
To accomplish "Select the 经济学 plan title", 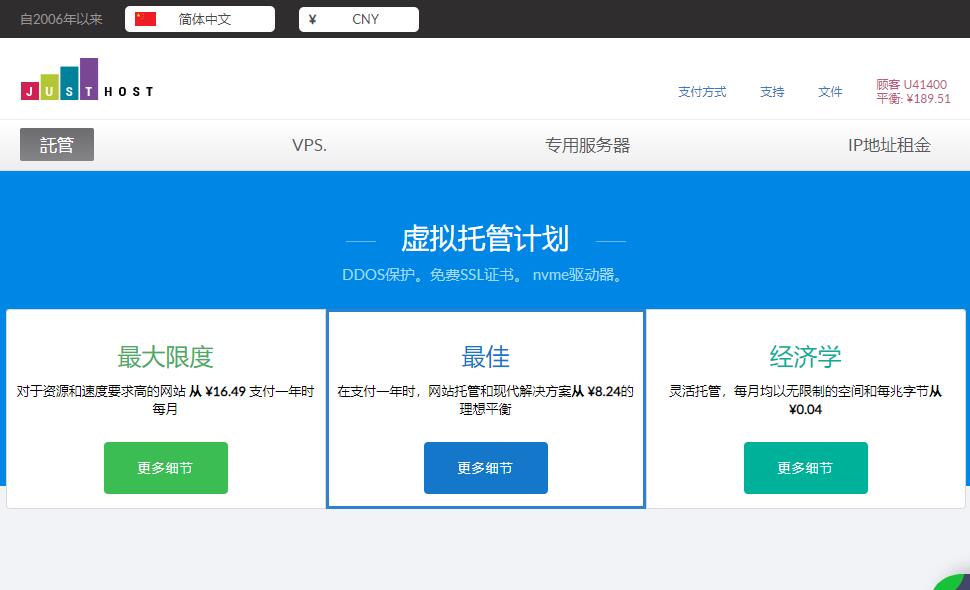I will point(806,357).
